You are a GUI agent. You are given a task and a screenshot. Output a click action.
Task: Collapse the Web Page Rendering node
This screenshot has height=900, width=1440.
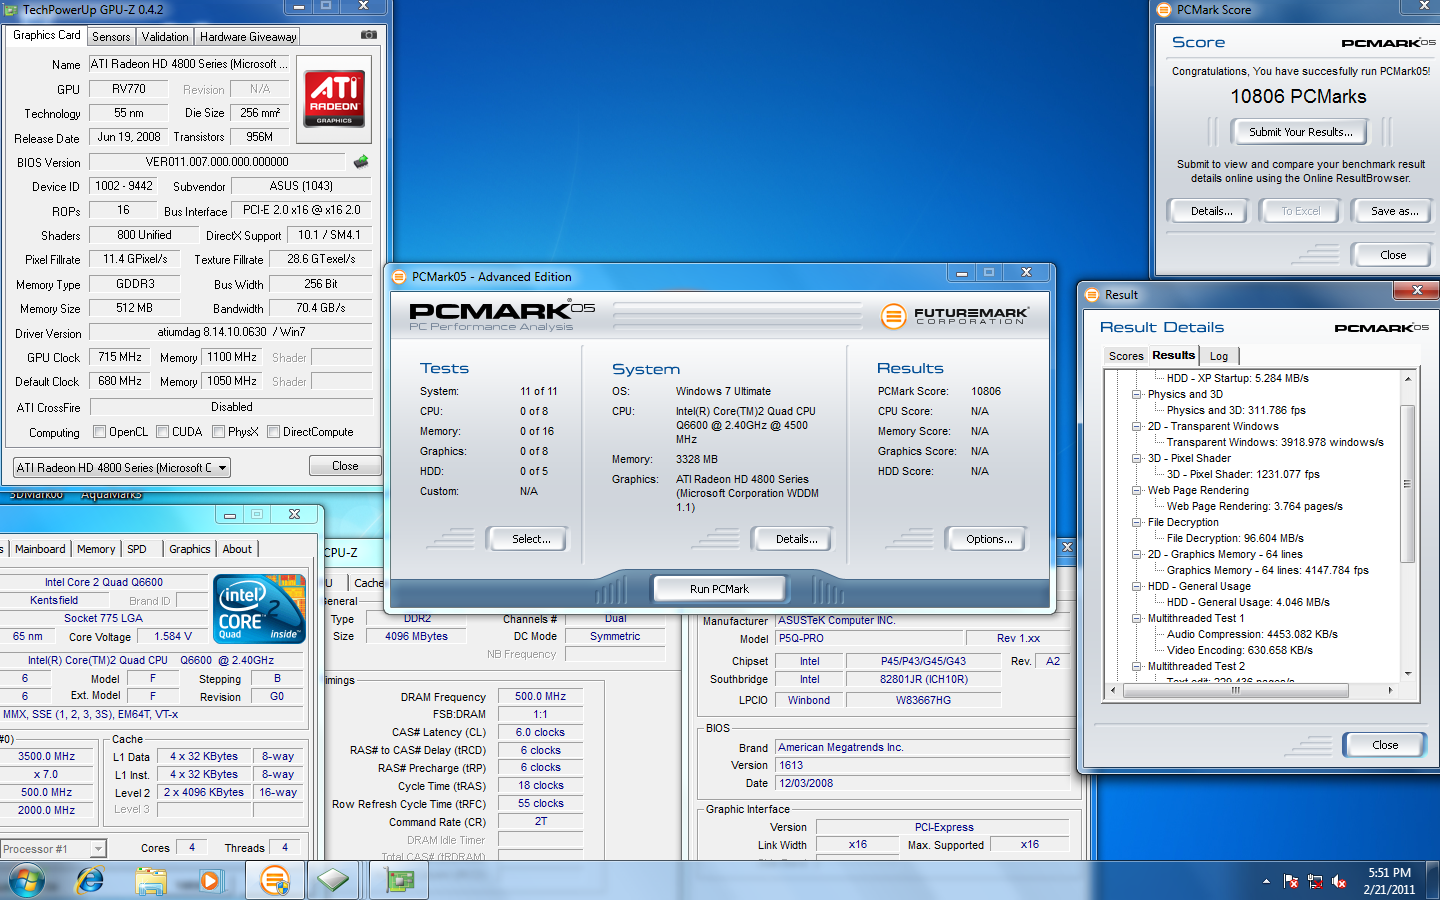pyautogui.click(x=1137, y=490)
